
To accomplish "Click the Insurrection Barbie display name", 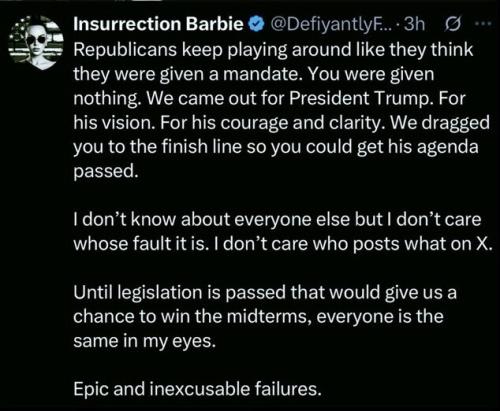I will [158, 24].
